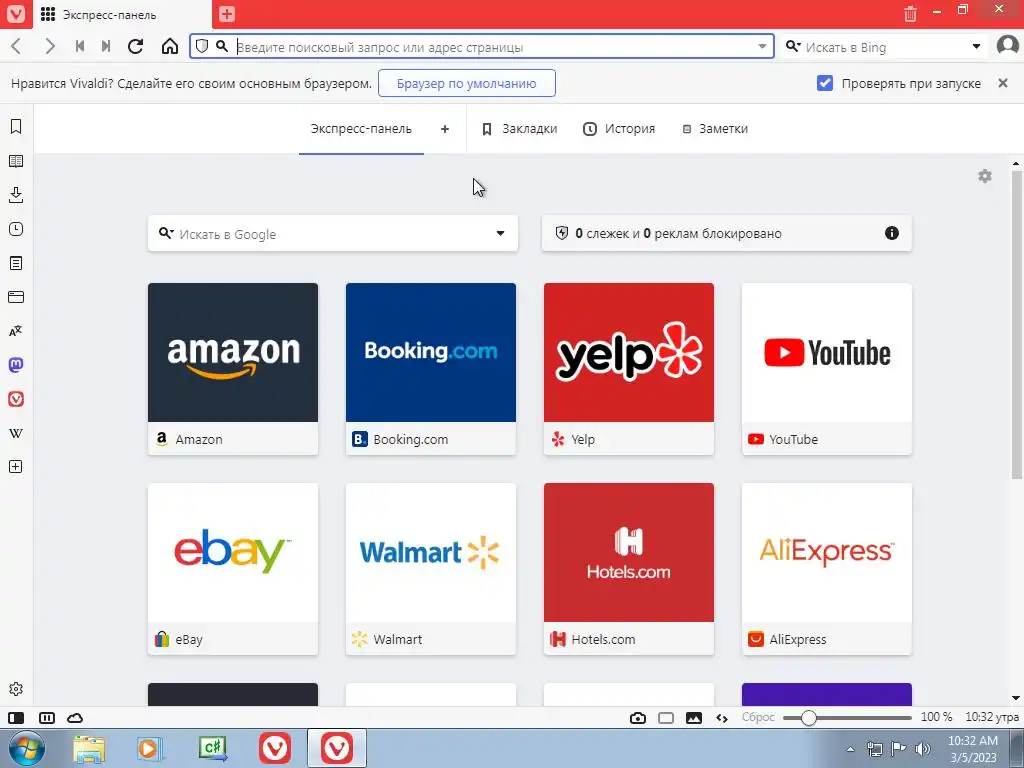Open the Hotels.com speed dial
1024x768 pixels.
click(x=629, y=569)
